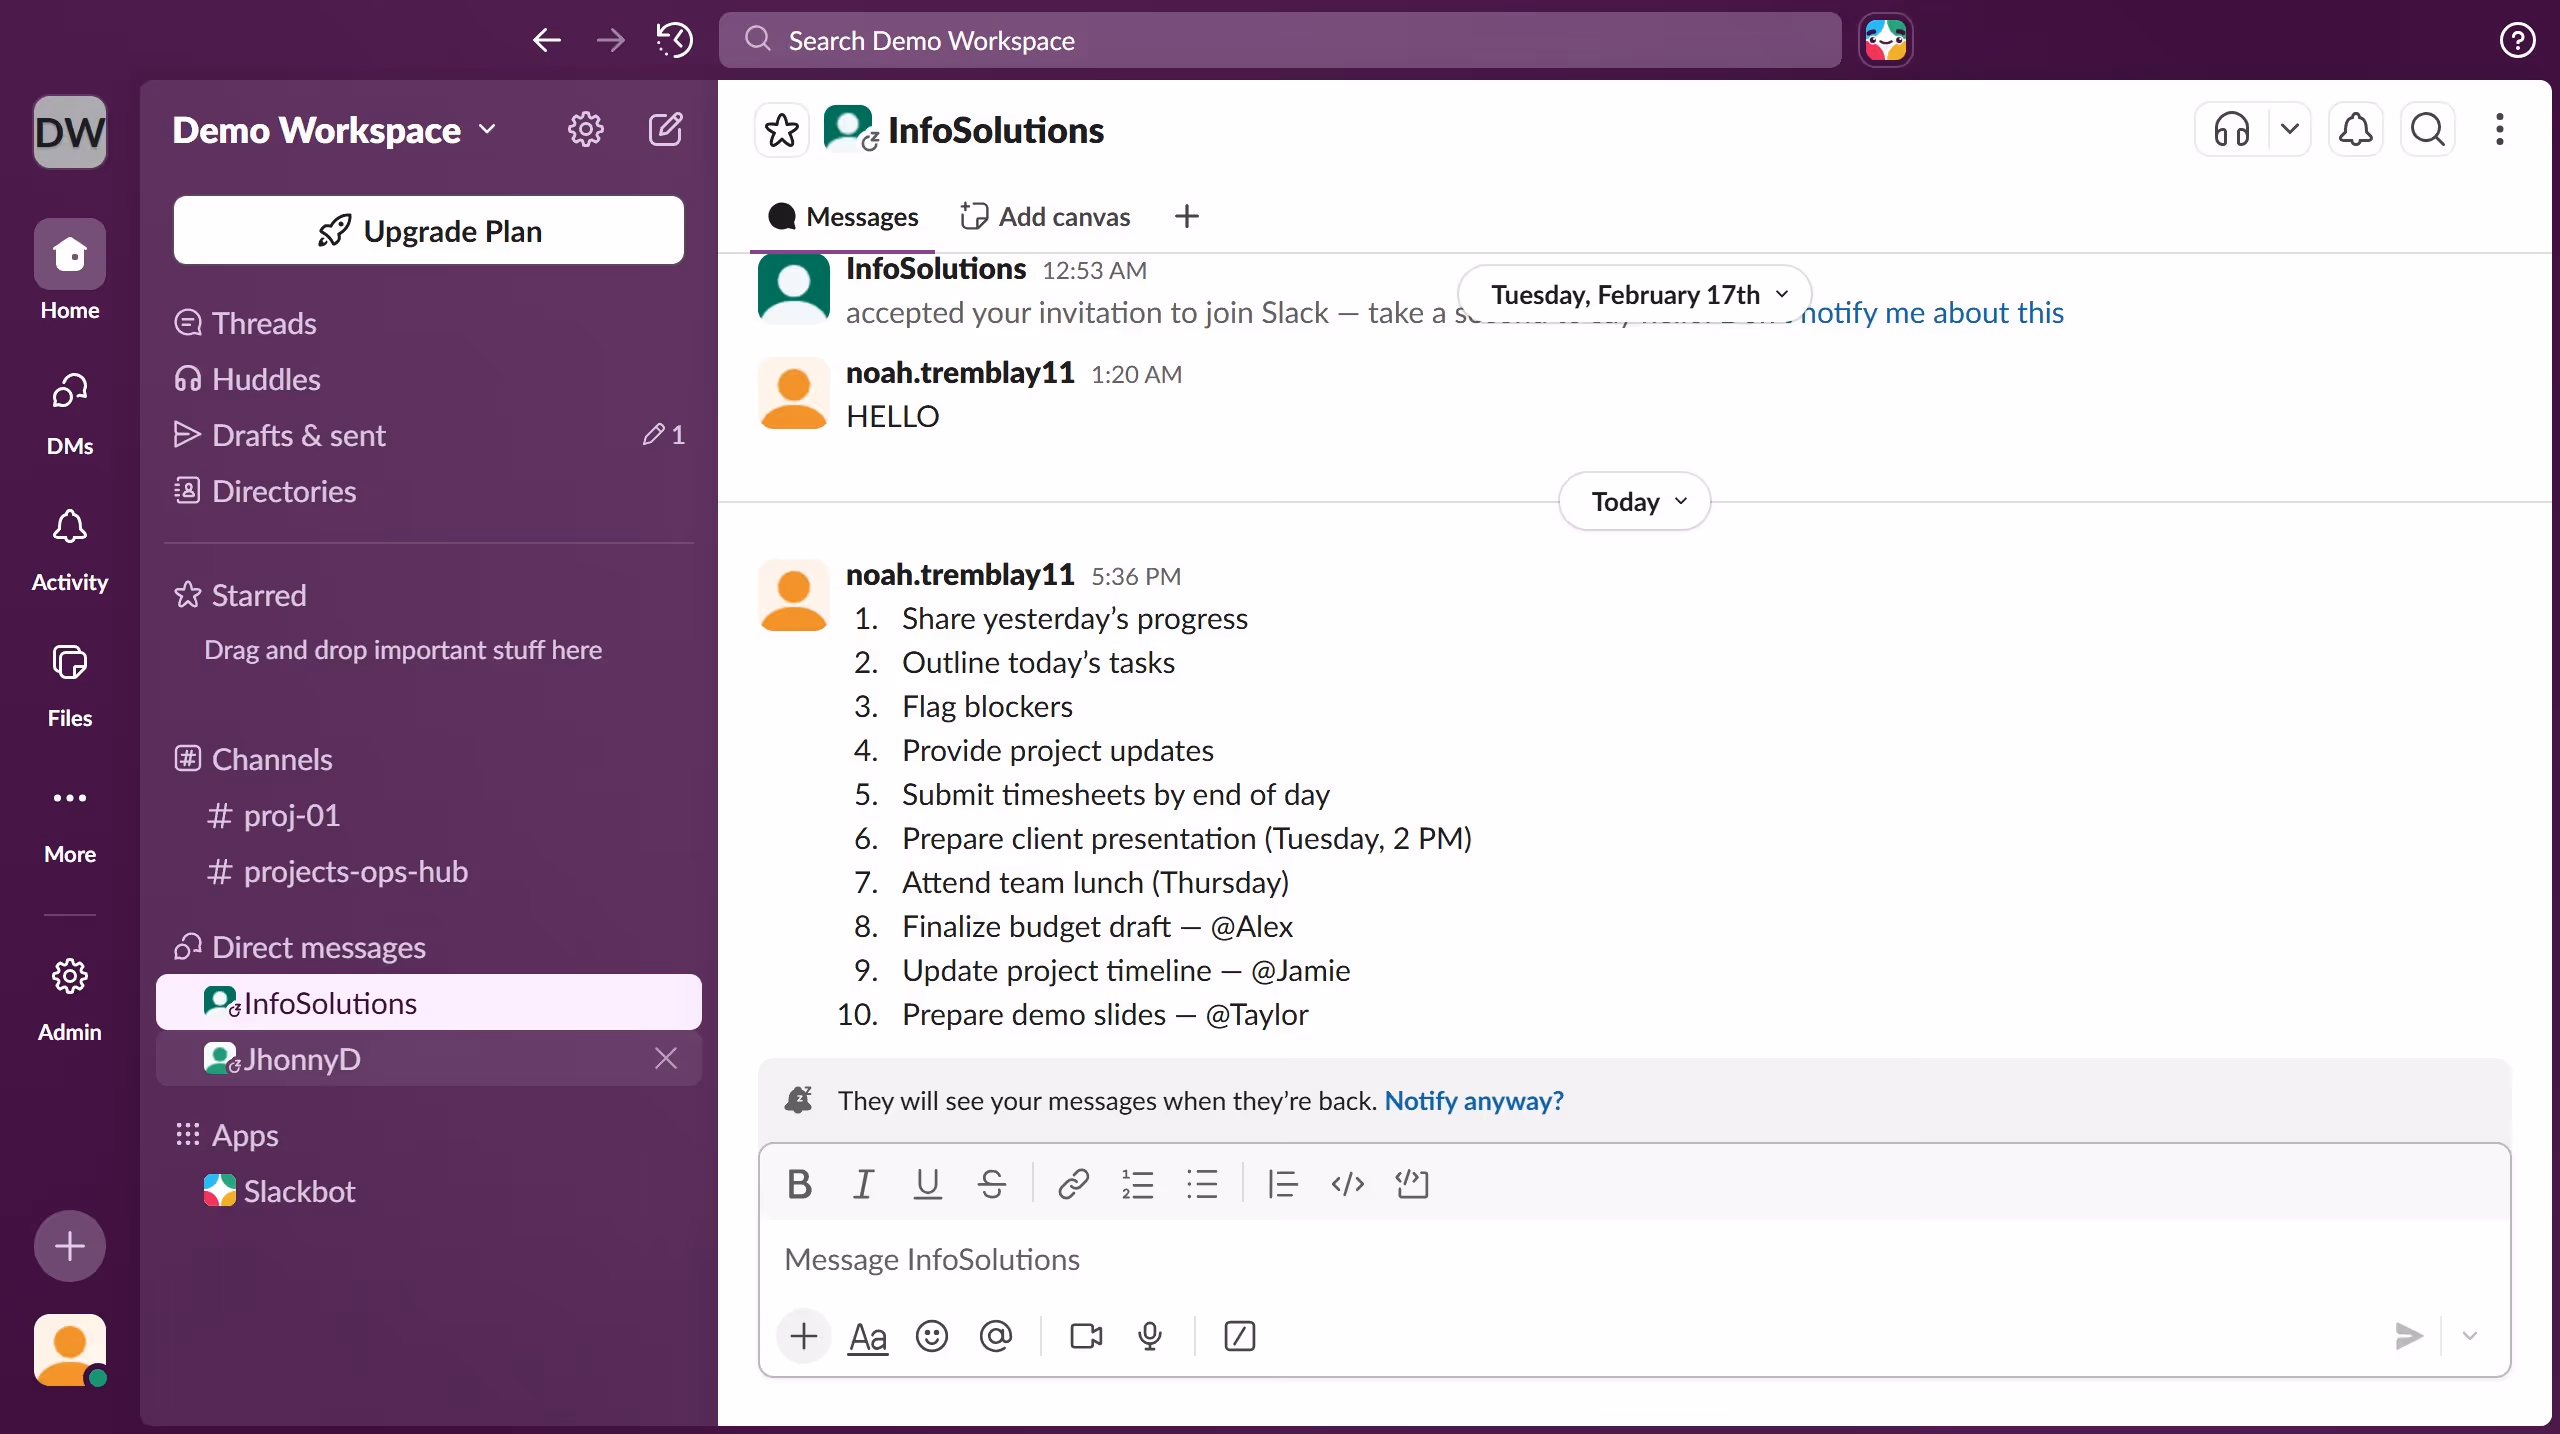The height and width of the screenshot is (1434, 2560).
Task: Hide formatting with the Aa button
Action: point(868,1336)
